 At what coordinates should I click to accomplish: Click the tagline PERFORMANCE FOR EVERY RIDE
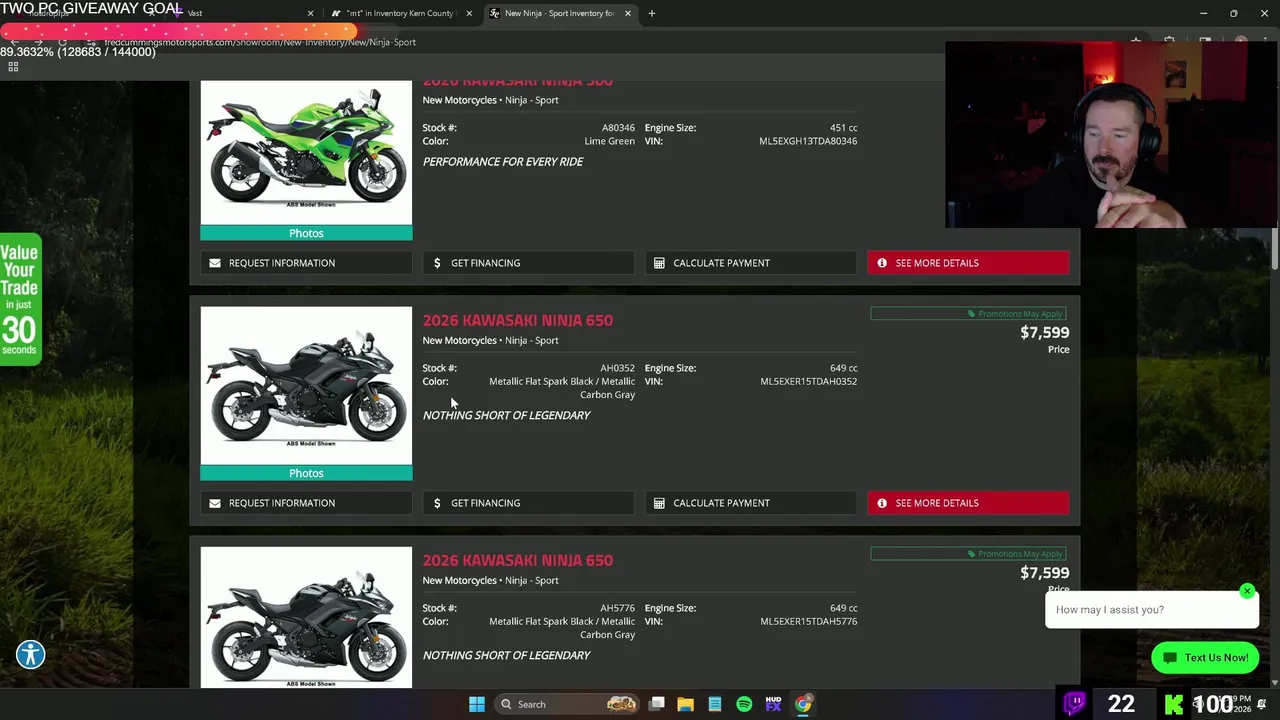(502, 161)
